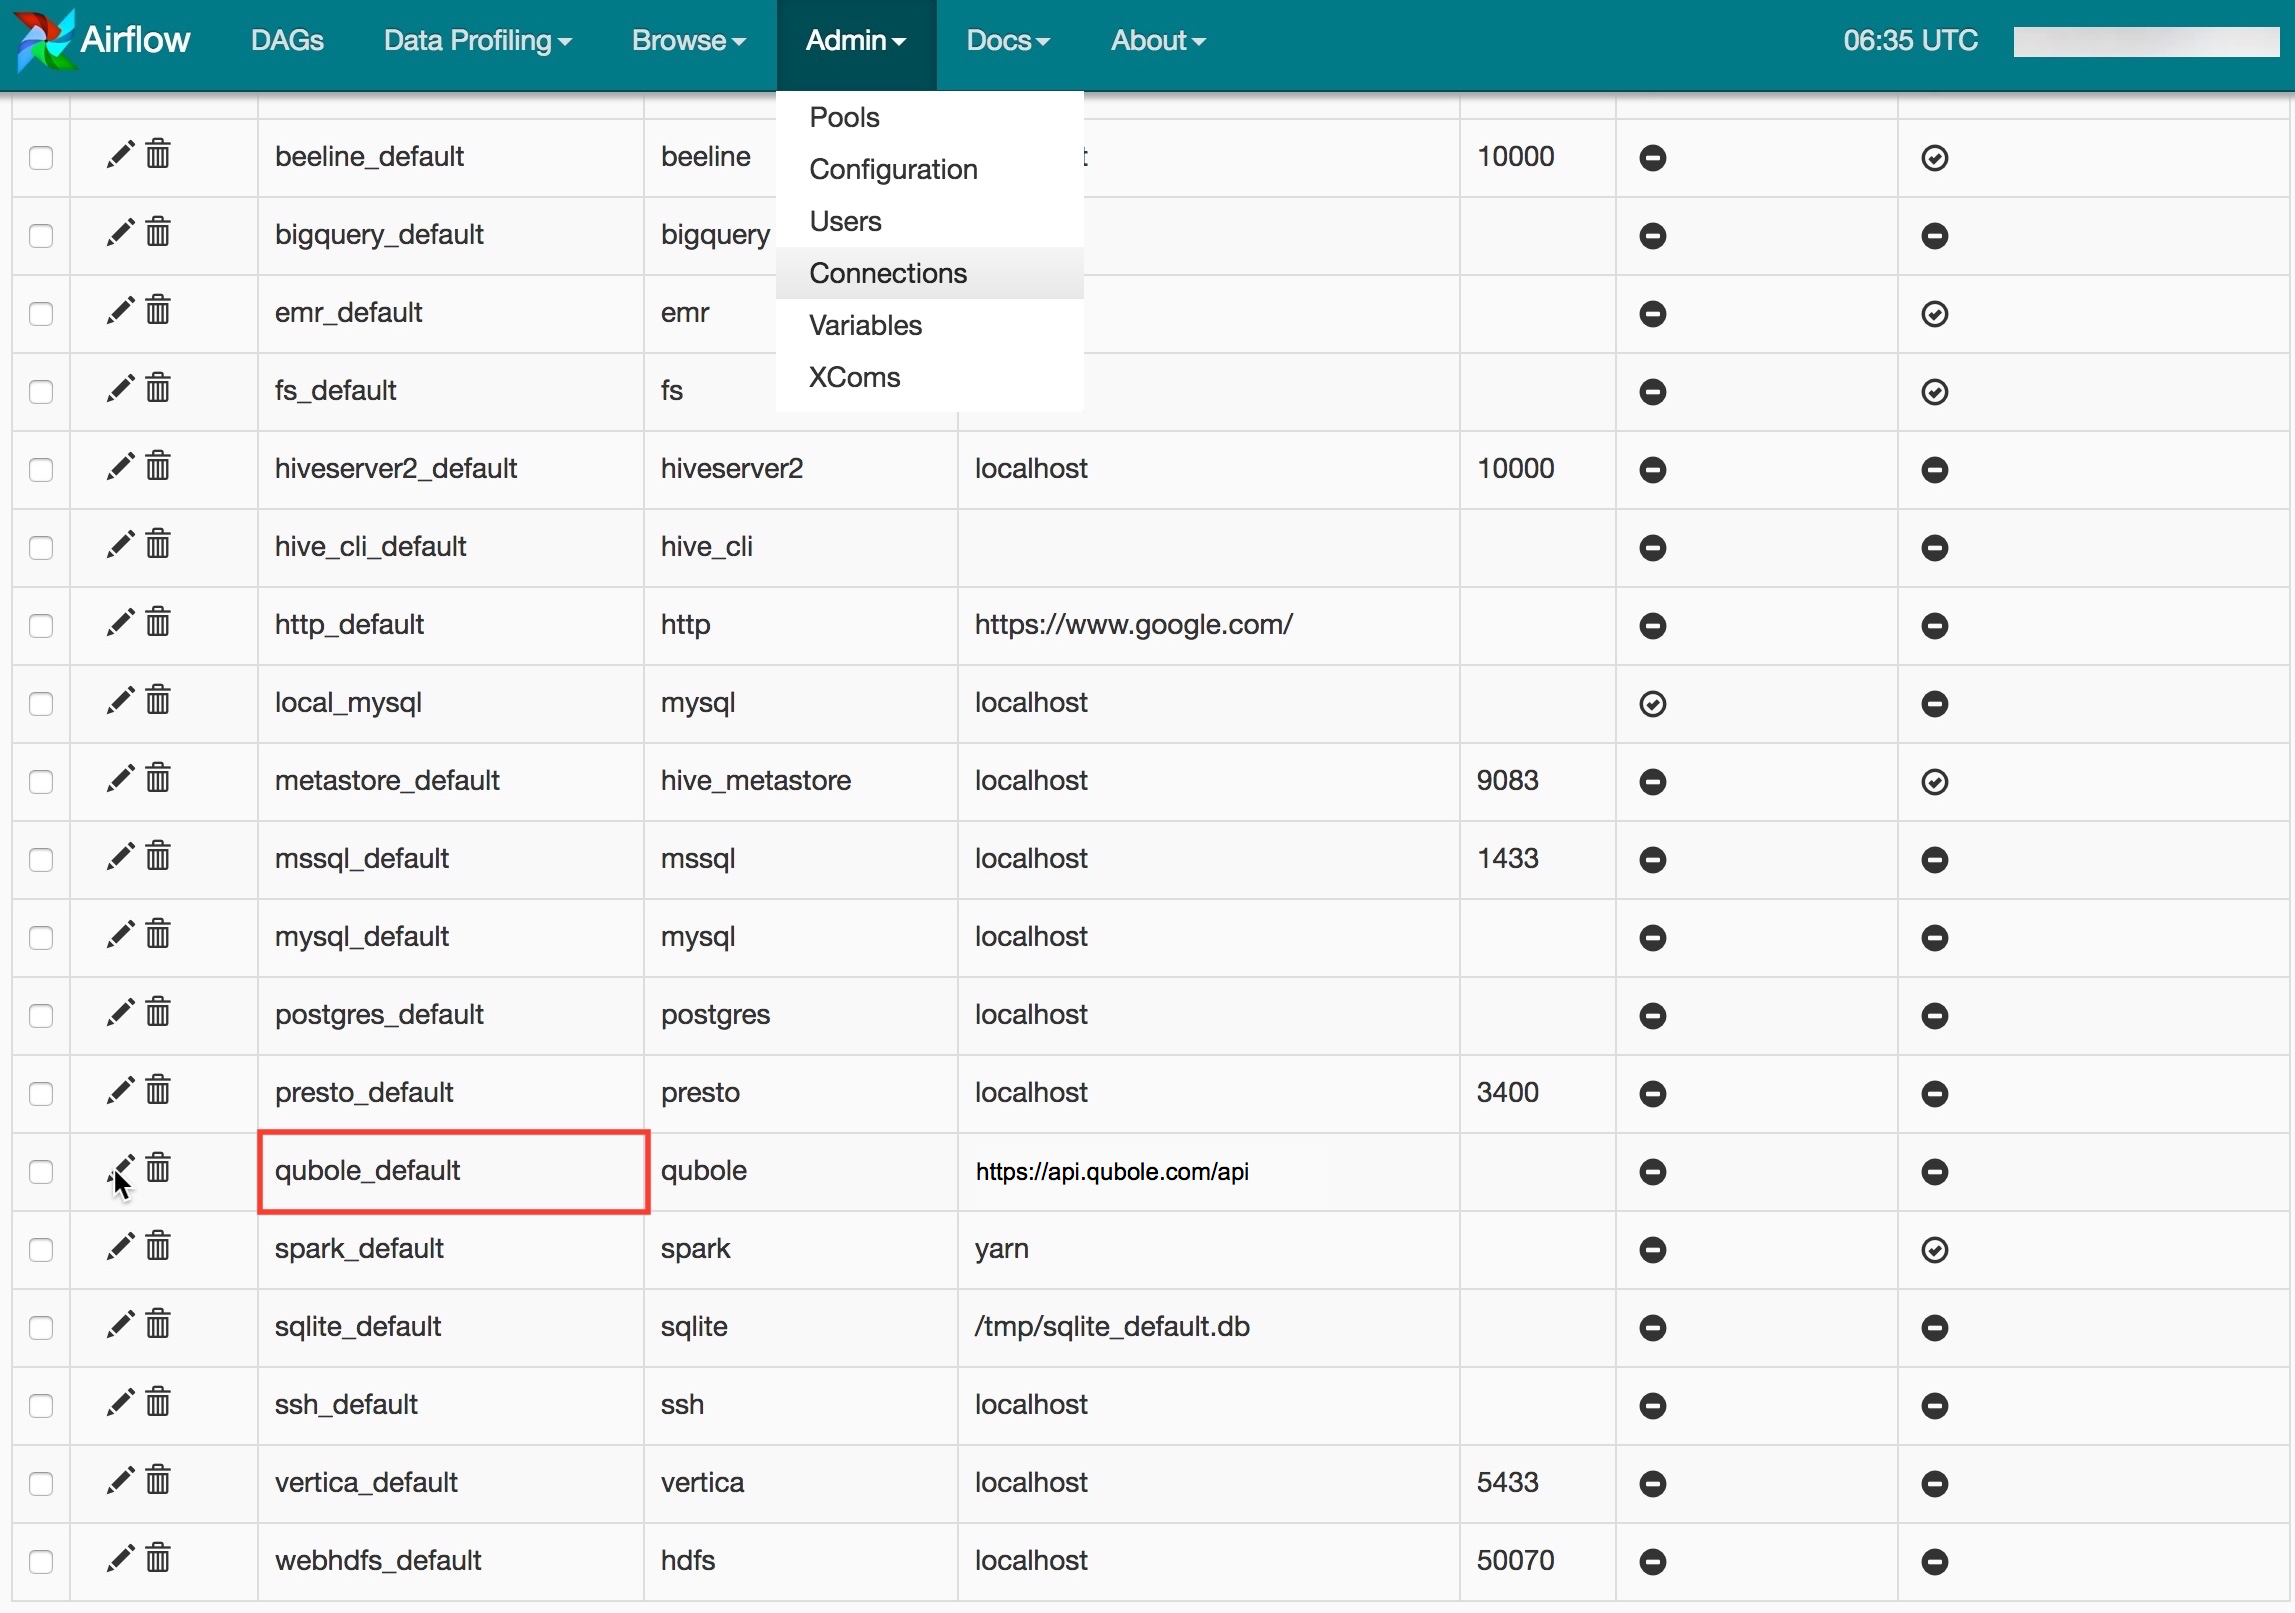This screenshot has height=1613, width=2295.
Task: Edit the ssh_default connection
Action: coord(120,1403)
